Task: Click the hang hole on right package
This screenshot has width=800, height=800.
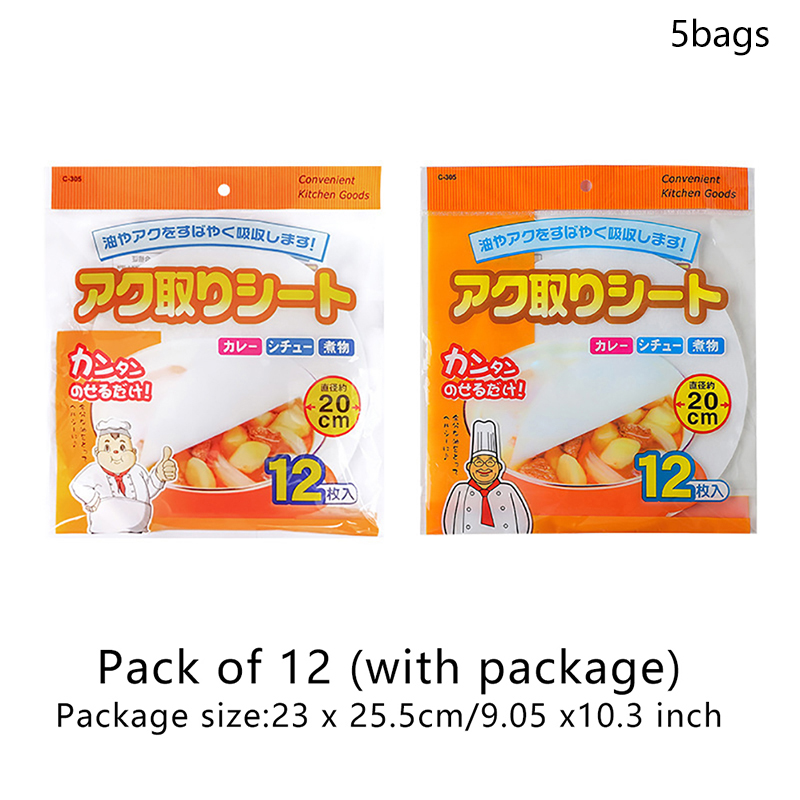Action: pyautogui.click(x=586, y=186)
